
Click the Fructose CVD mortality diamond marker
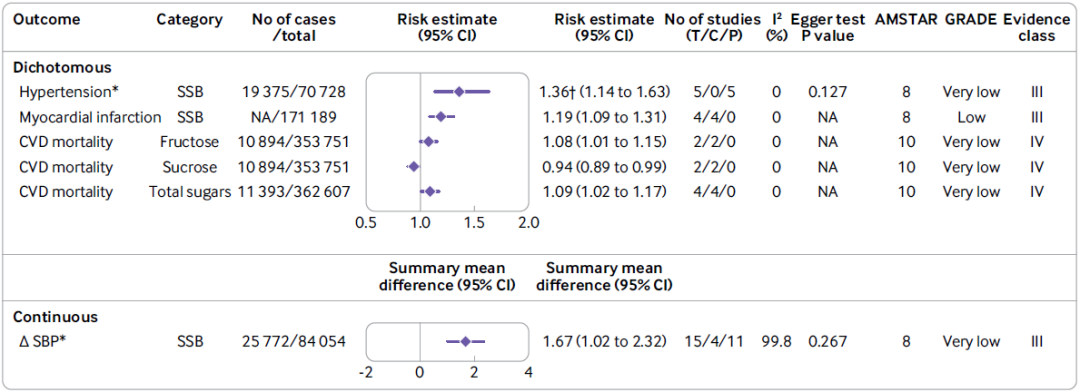428,142
